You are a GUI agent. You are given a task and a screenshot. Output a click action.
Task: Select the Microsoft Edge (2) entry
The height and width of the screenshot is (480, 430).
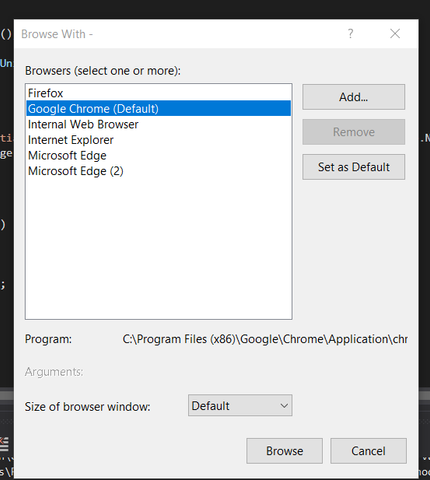(158, 171)
